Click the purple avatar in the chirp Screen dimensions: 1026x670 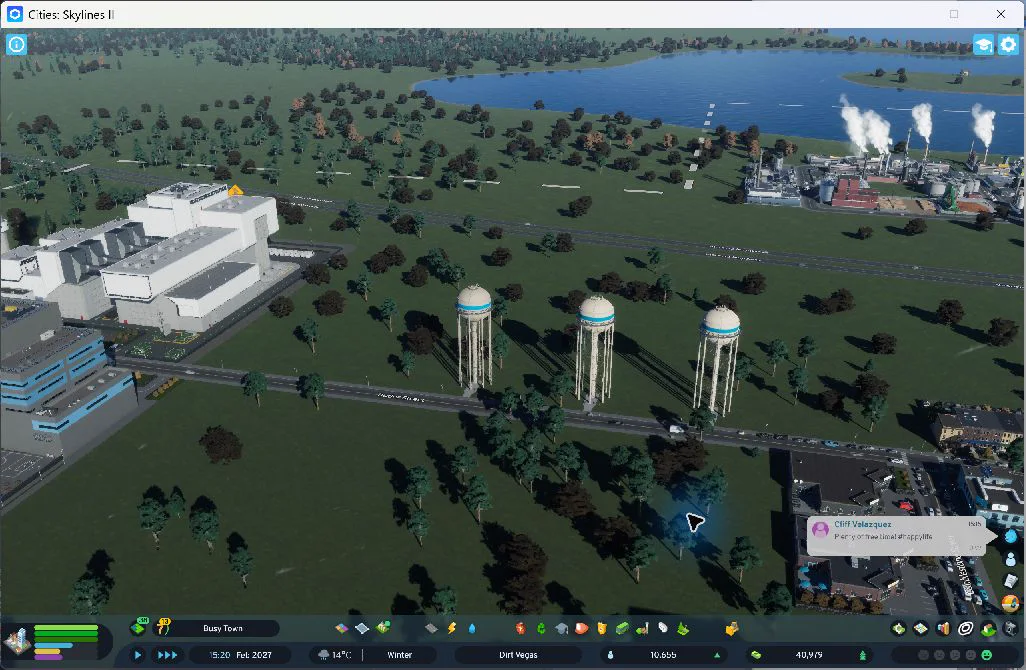pyautogui.click(x=821, y=529)
